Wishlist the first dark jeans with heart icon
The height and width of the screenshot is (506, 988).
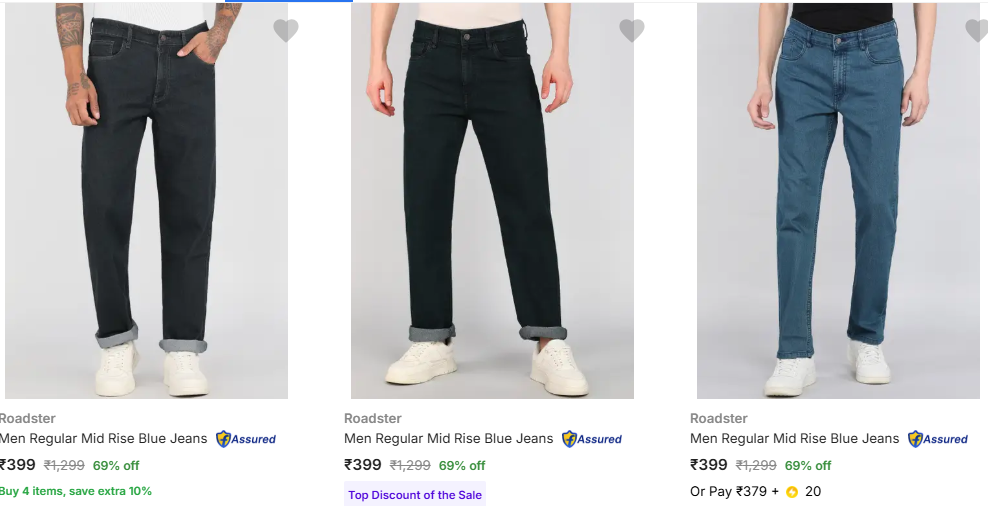pyautogui.click(x=286, y=31)
